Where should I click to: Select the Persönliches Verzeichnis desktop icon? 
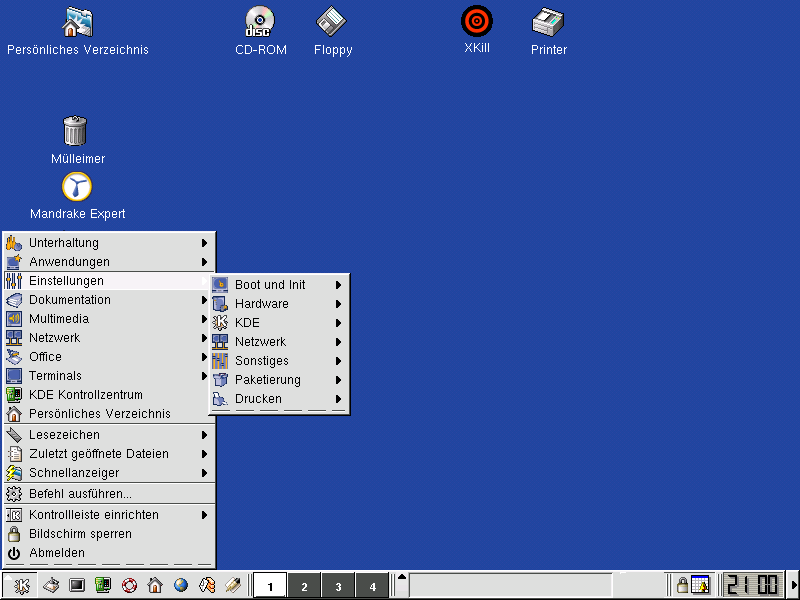78,31
